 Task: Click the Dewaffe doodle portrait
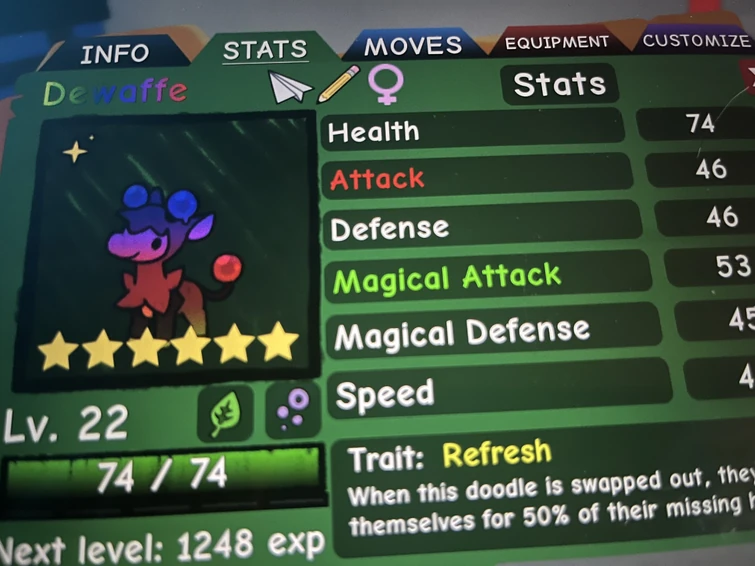166,250
